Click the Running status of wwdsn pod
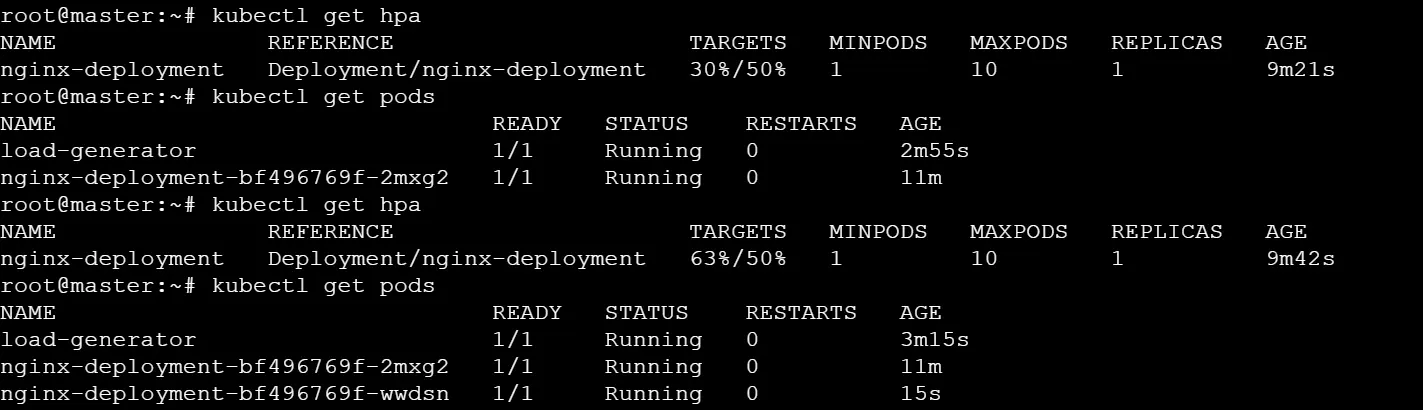 point(653,394)
